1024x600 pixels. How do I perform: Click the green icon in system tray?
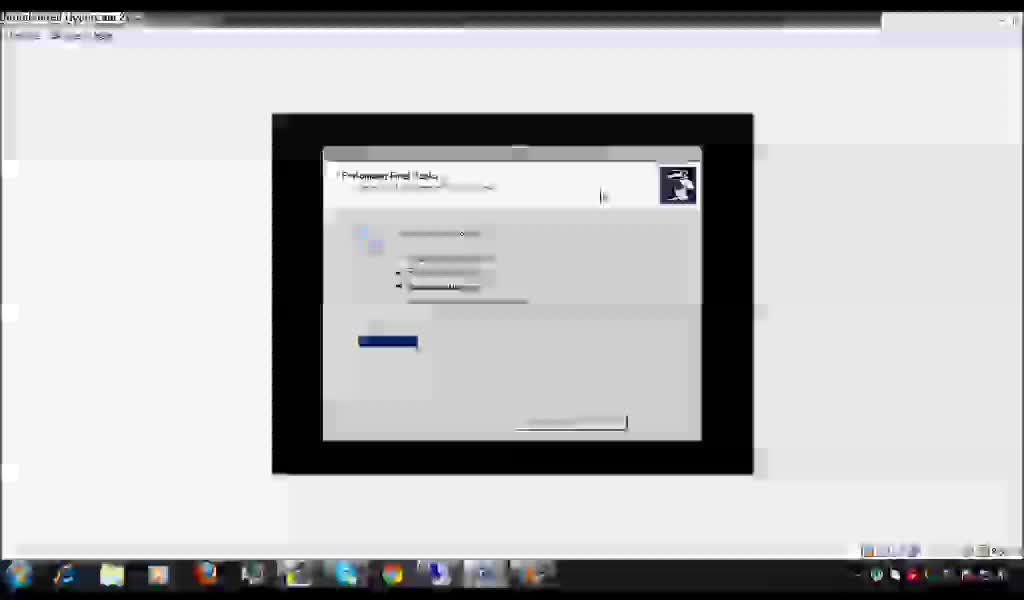[876, 574]
